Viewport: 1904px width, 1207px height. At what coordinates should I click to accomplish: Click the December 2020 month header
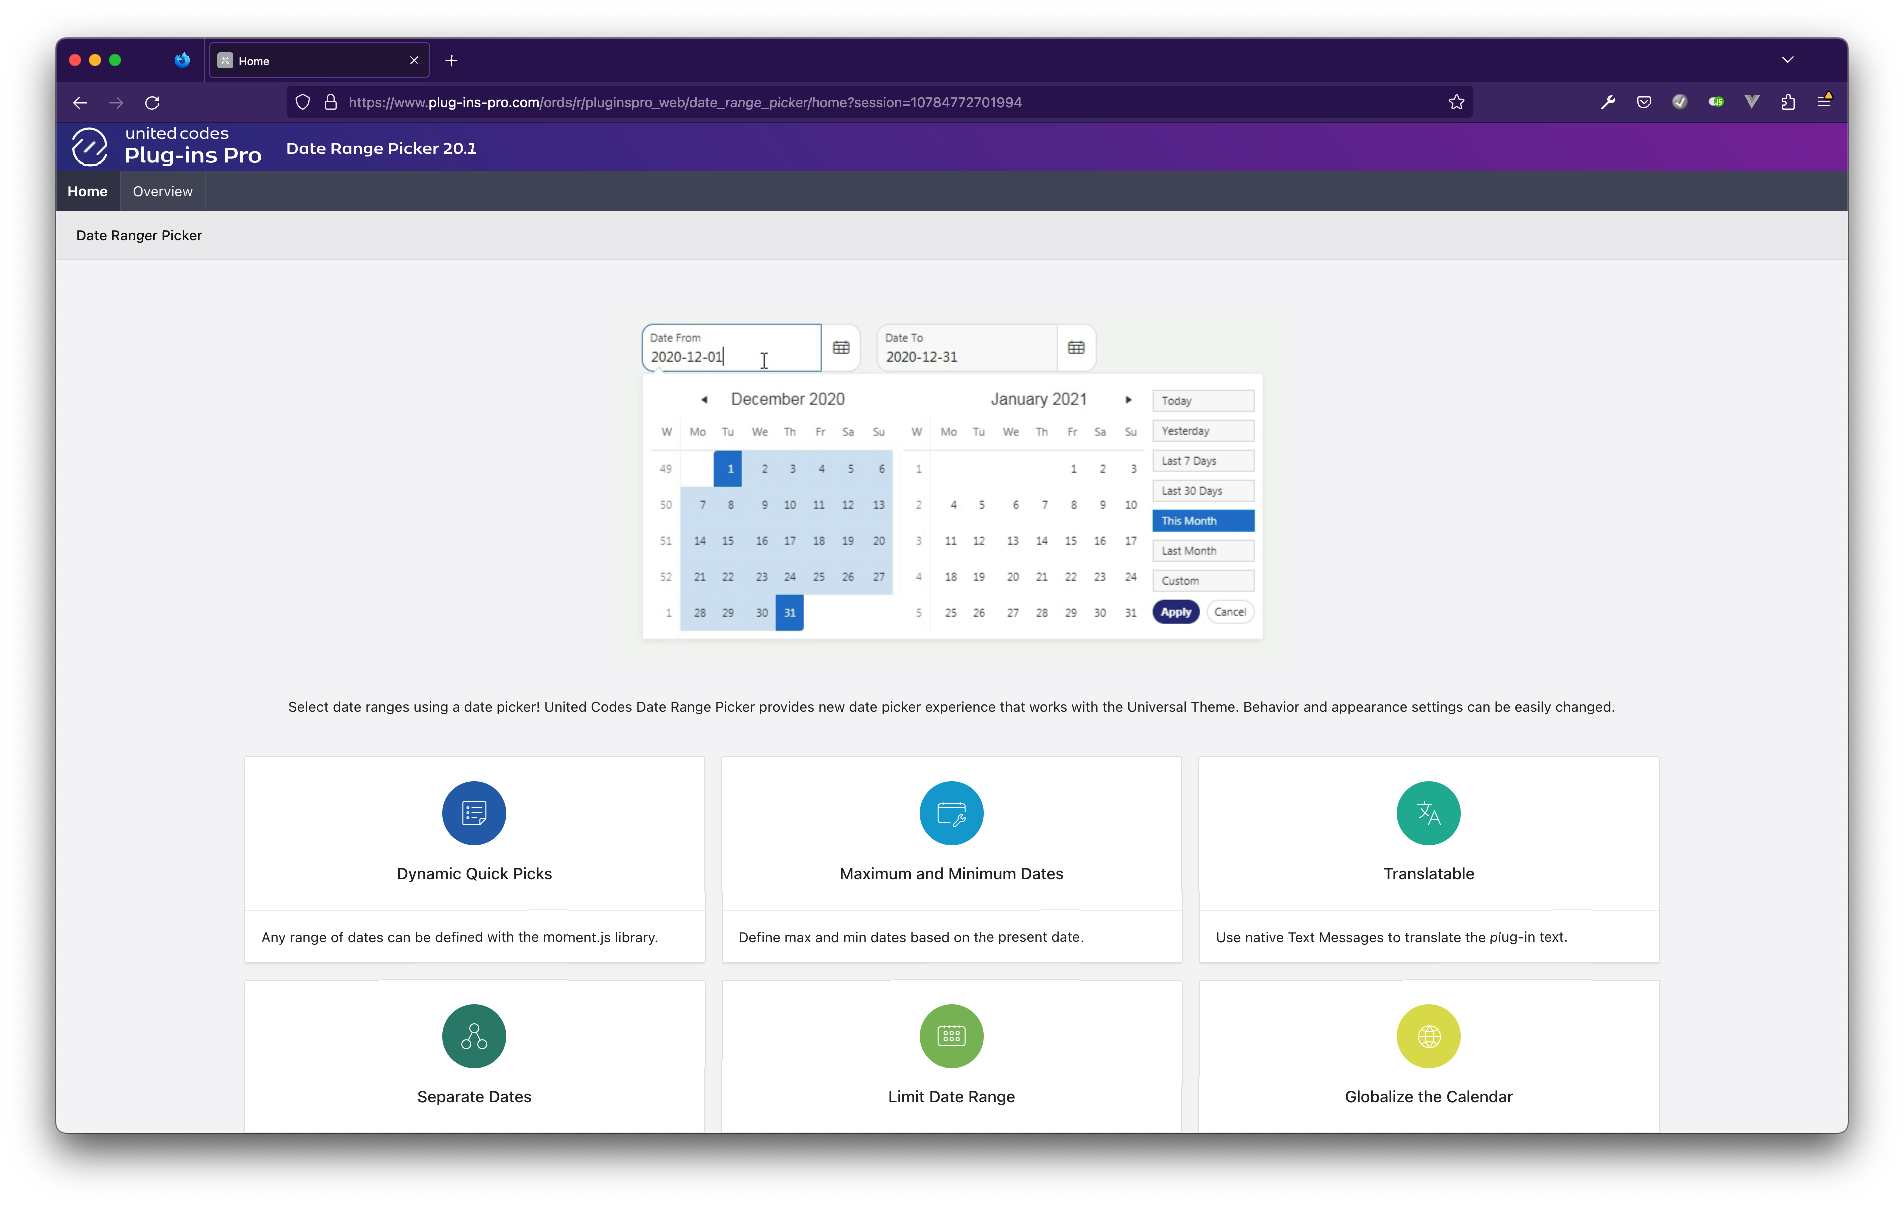pyautogui.click(x=788, y=399)
